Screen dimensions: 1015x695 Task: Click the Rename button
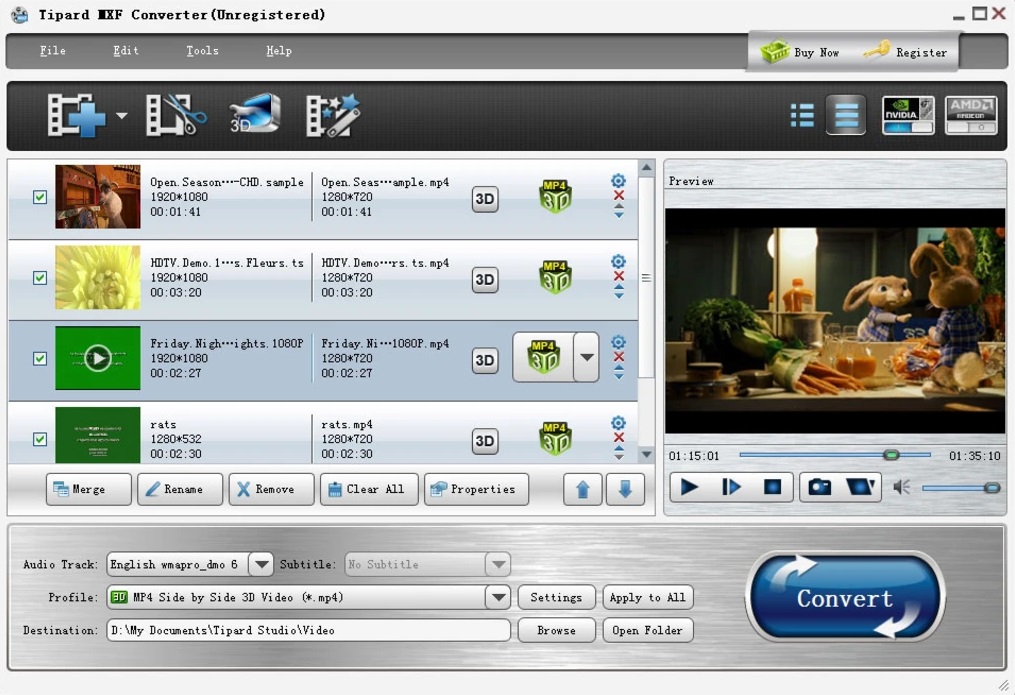[180, 489]
